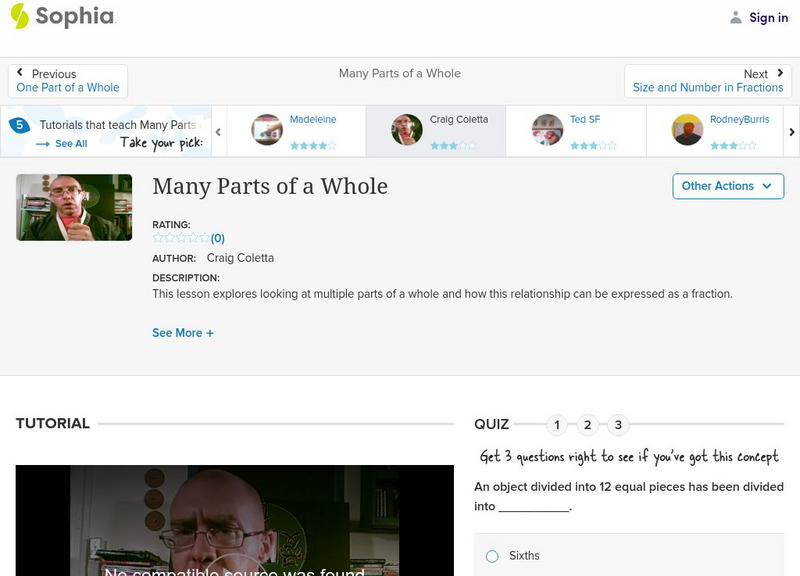The height and width of the screenshot is (576, 800).
Task: Select the Sixths answer radio button
Action: click(492, 556)
